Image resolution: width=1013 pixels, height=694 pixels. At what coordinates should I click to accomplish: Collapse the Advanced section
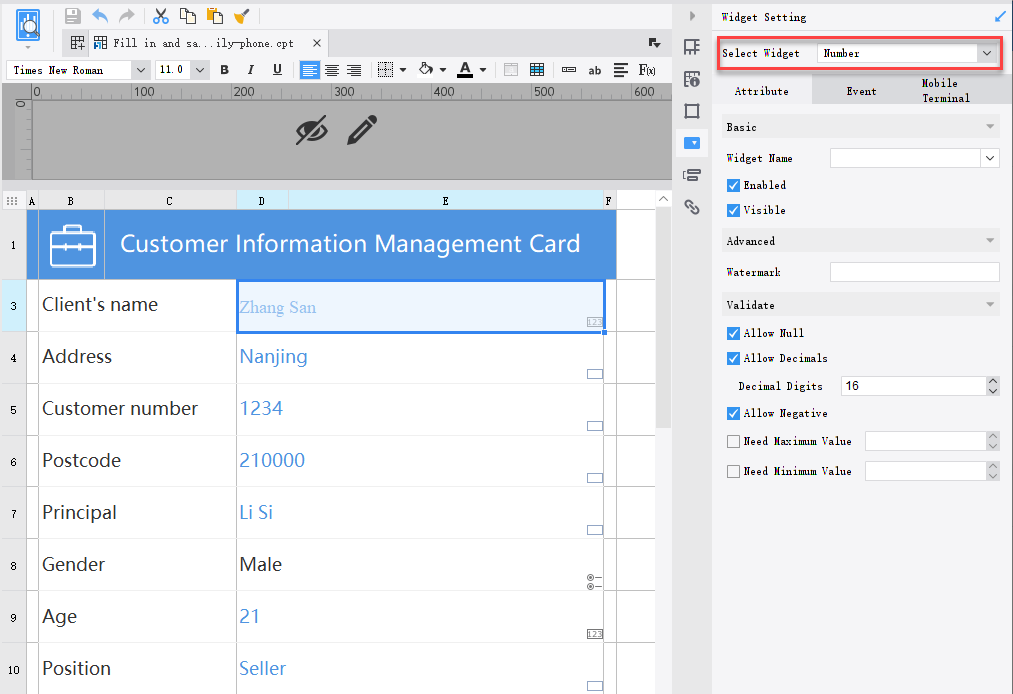click(x=990, y=240)
